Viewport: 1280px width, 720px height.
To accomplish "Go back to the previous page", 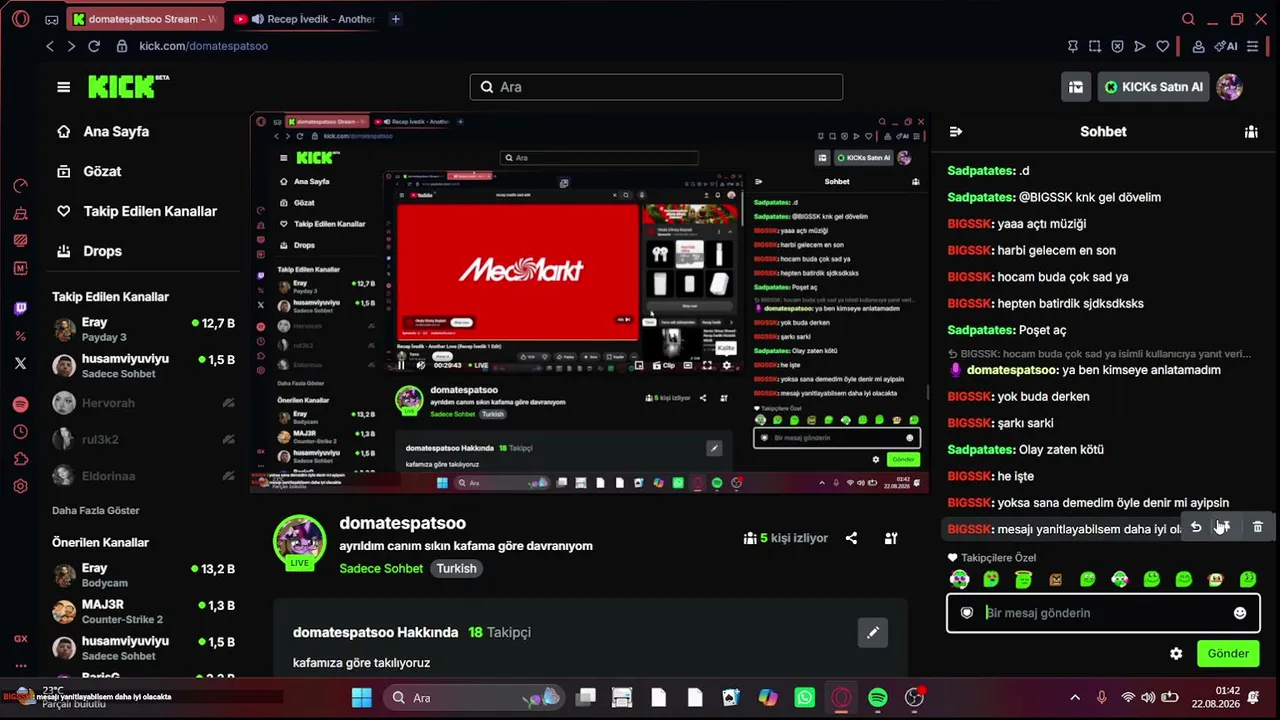I will 50,46.
